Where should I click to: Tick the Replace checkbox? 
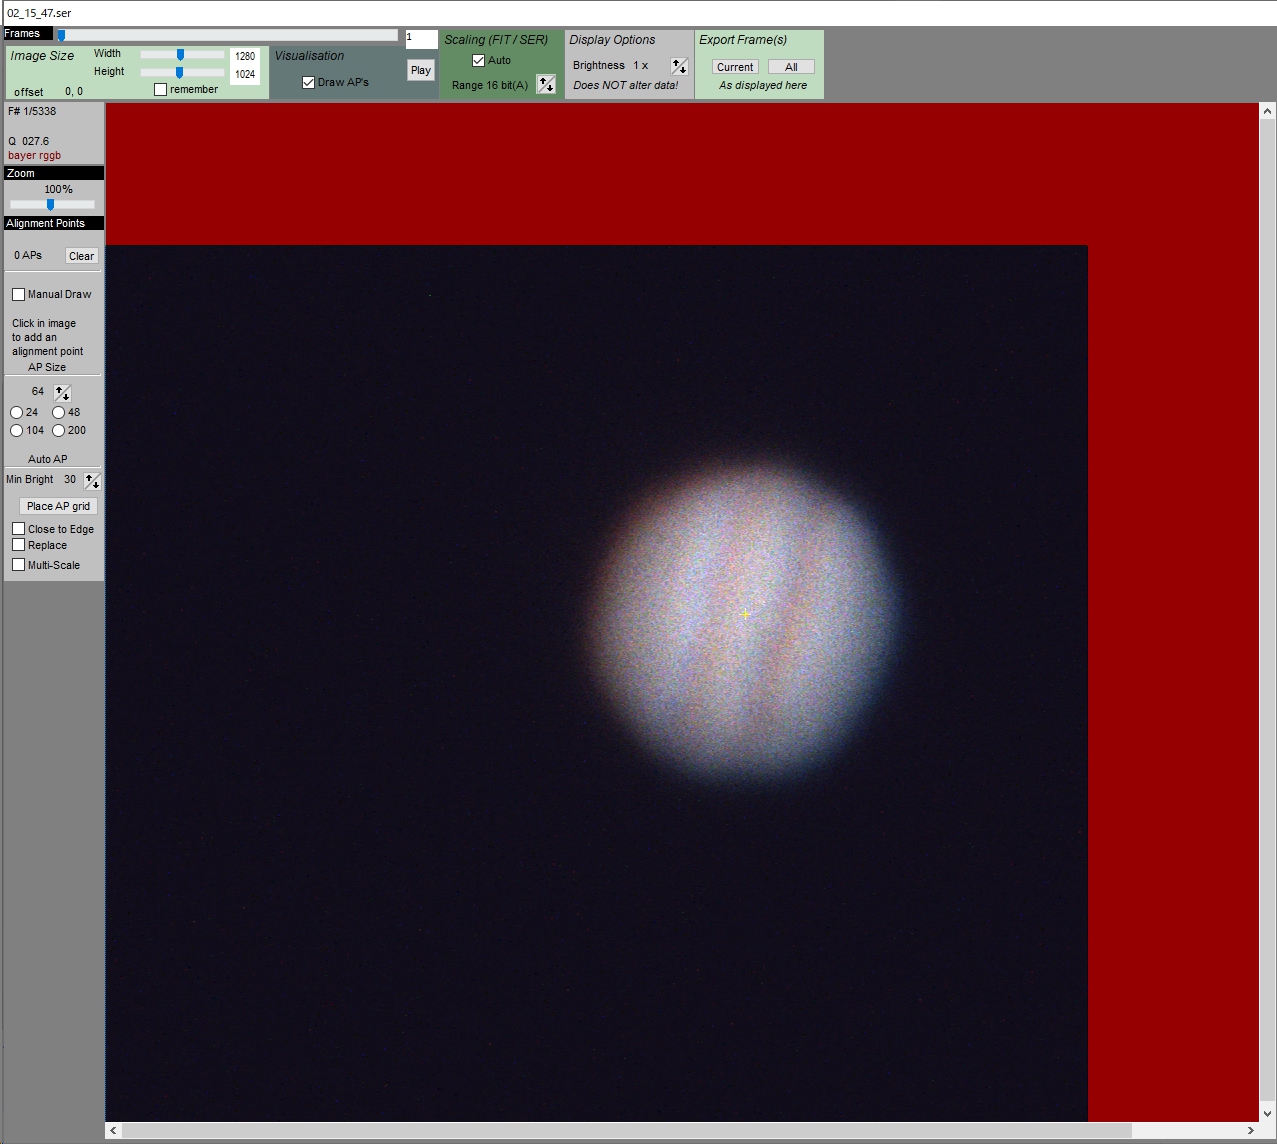[18, 545]
